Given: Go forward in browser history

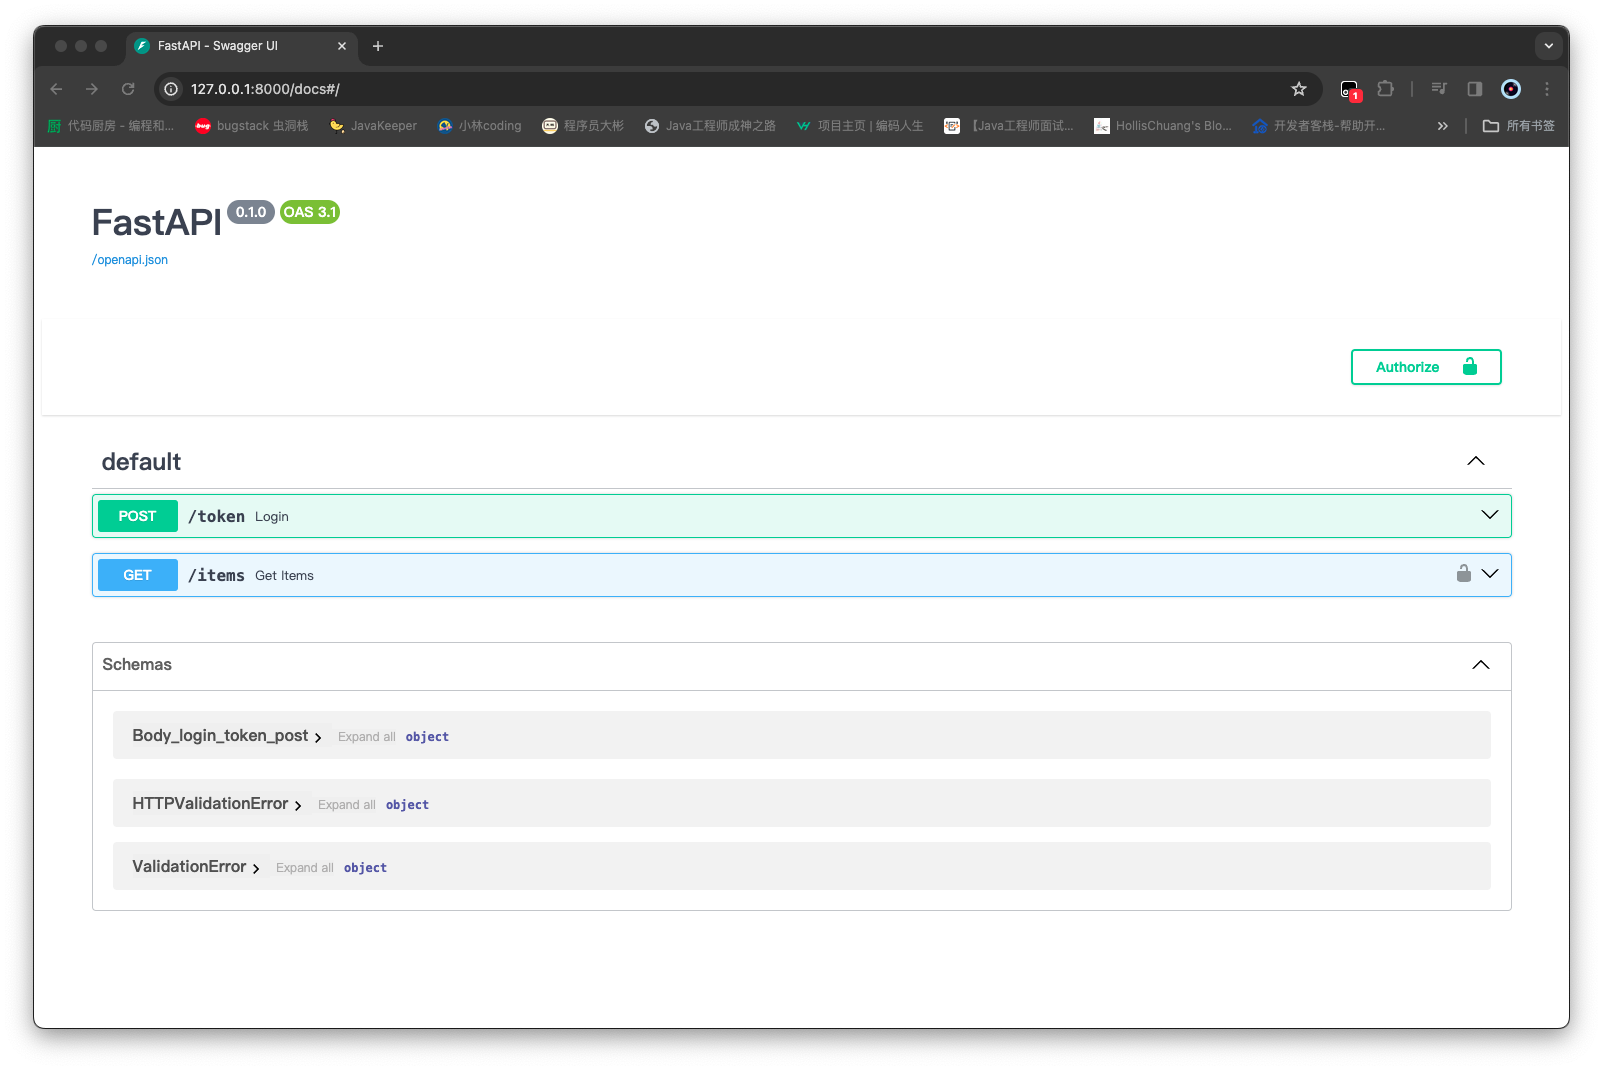Looking at the screenshot, I should (x=92, y=89).
